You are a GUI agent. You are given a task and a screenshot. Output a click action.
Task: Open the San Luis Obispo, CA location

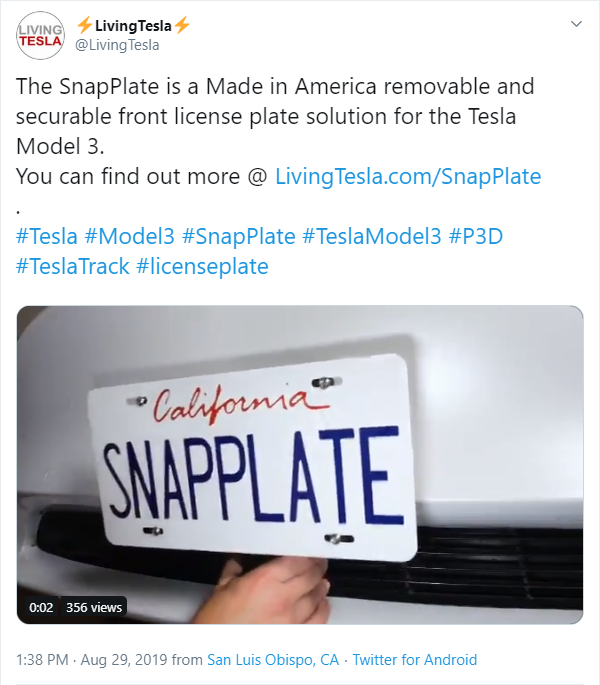273,660
